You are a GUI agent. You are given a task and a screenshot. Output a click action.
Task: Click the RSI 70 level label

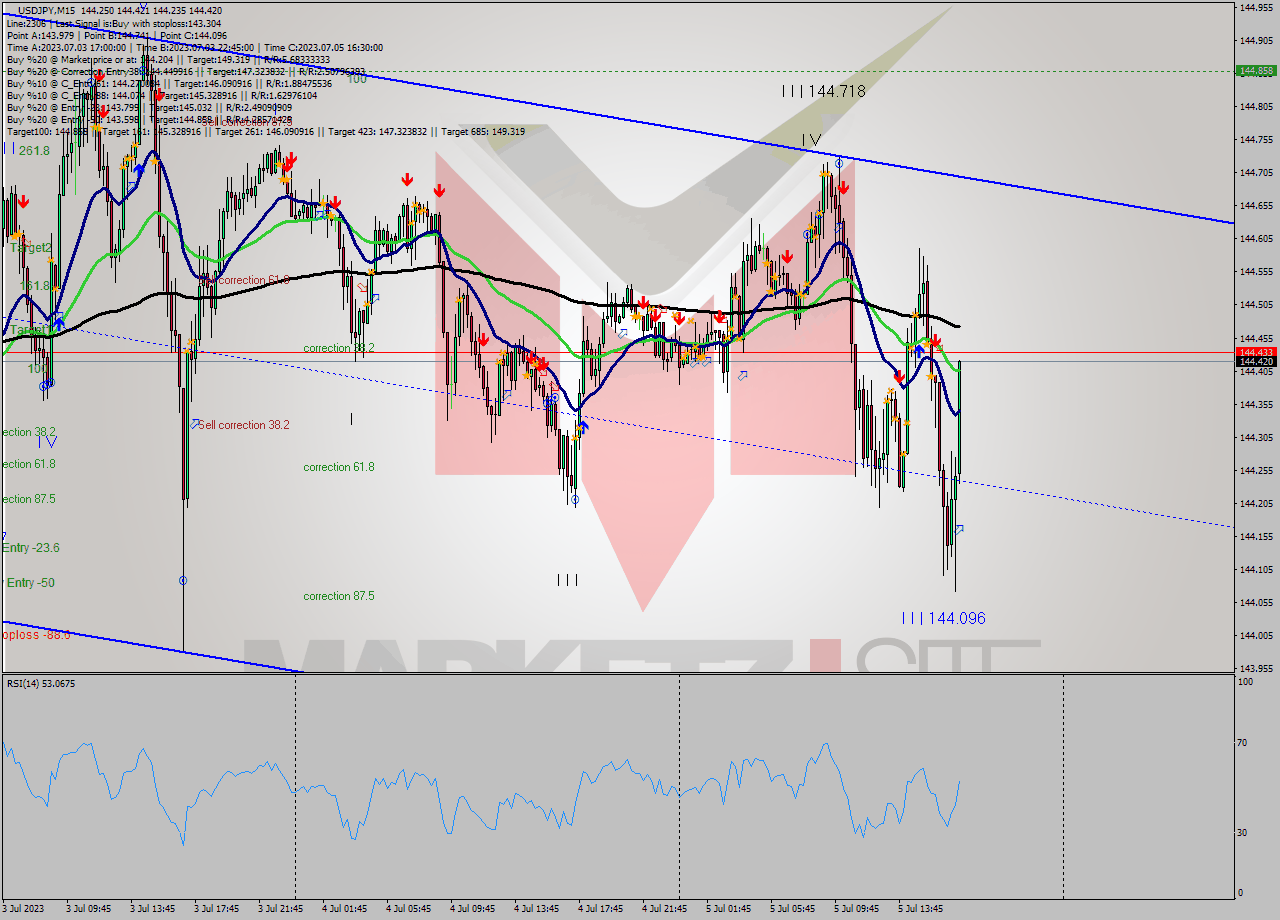[x=1244, y=742]
